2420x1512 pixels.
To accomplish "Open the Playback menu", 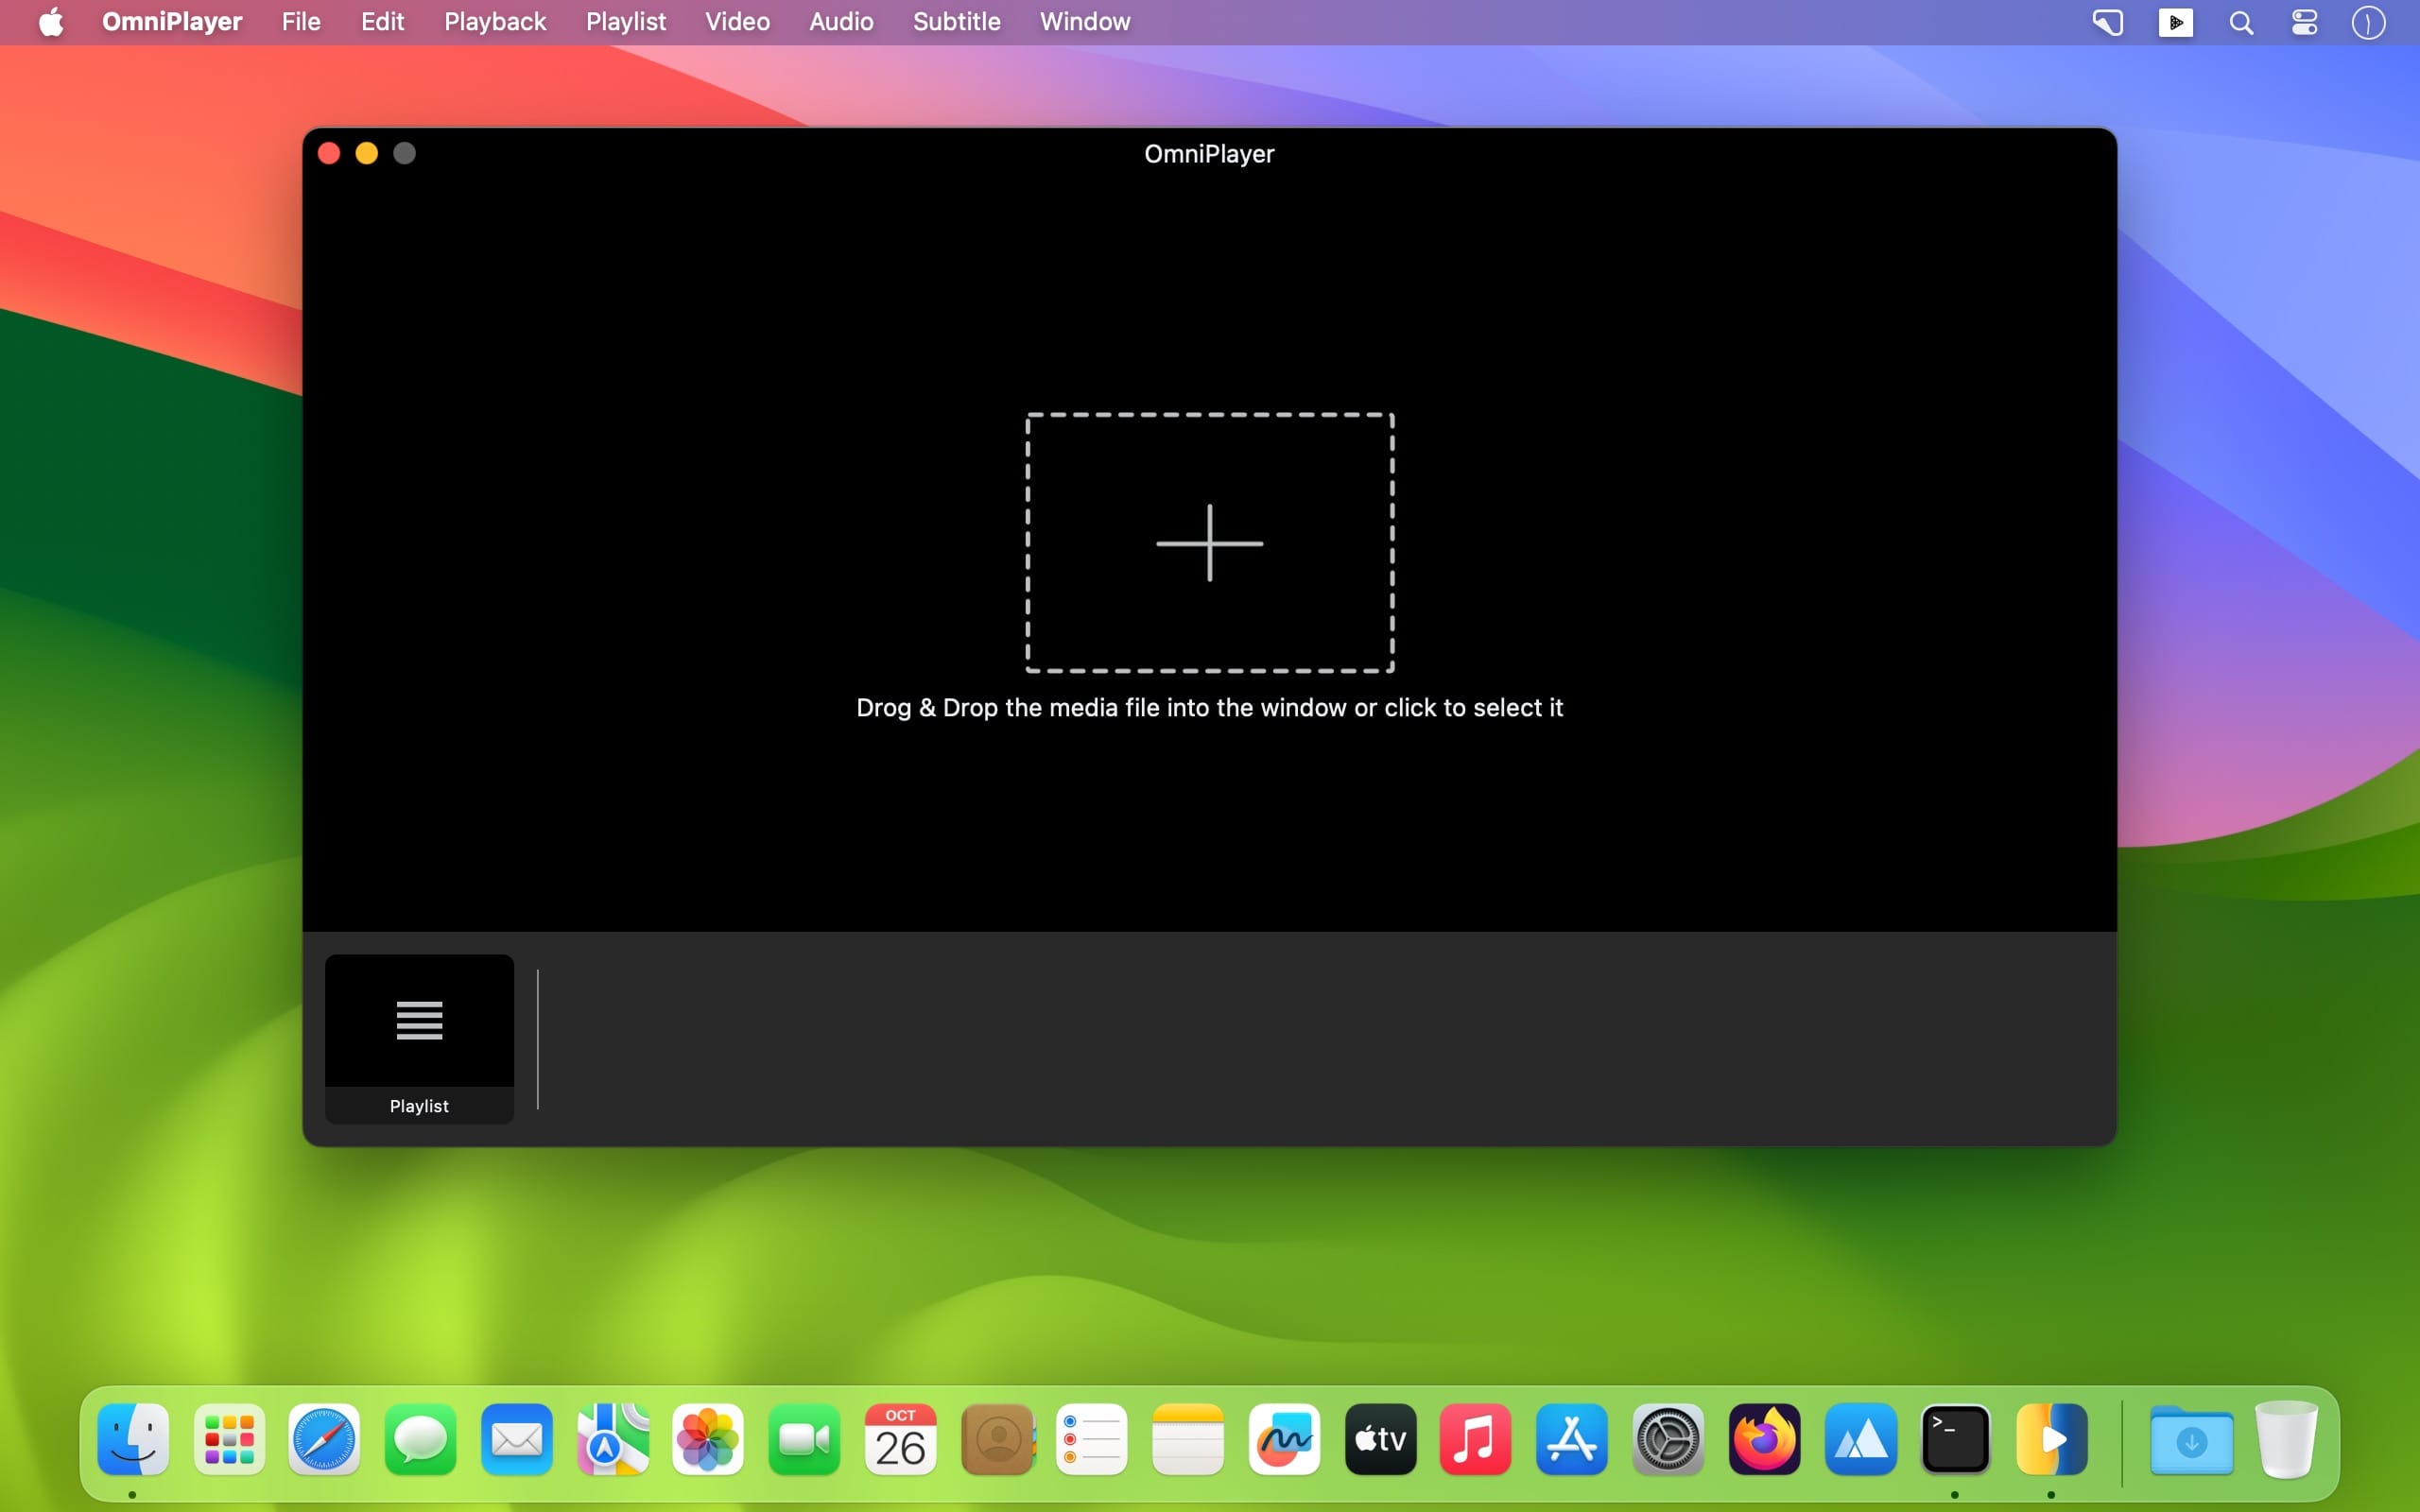I will (495, 22).
